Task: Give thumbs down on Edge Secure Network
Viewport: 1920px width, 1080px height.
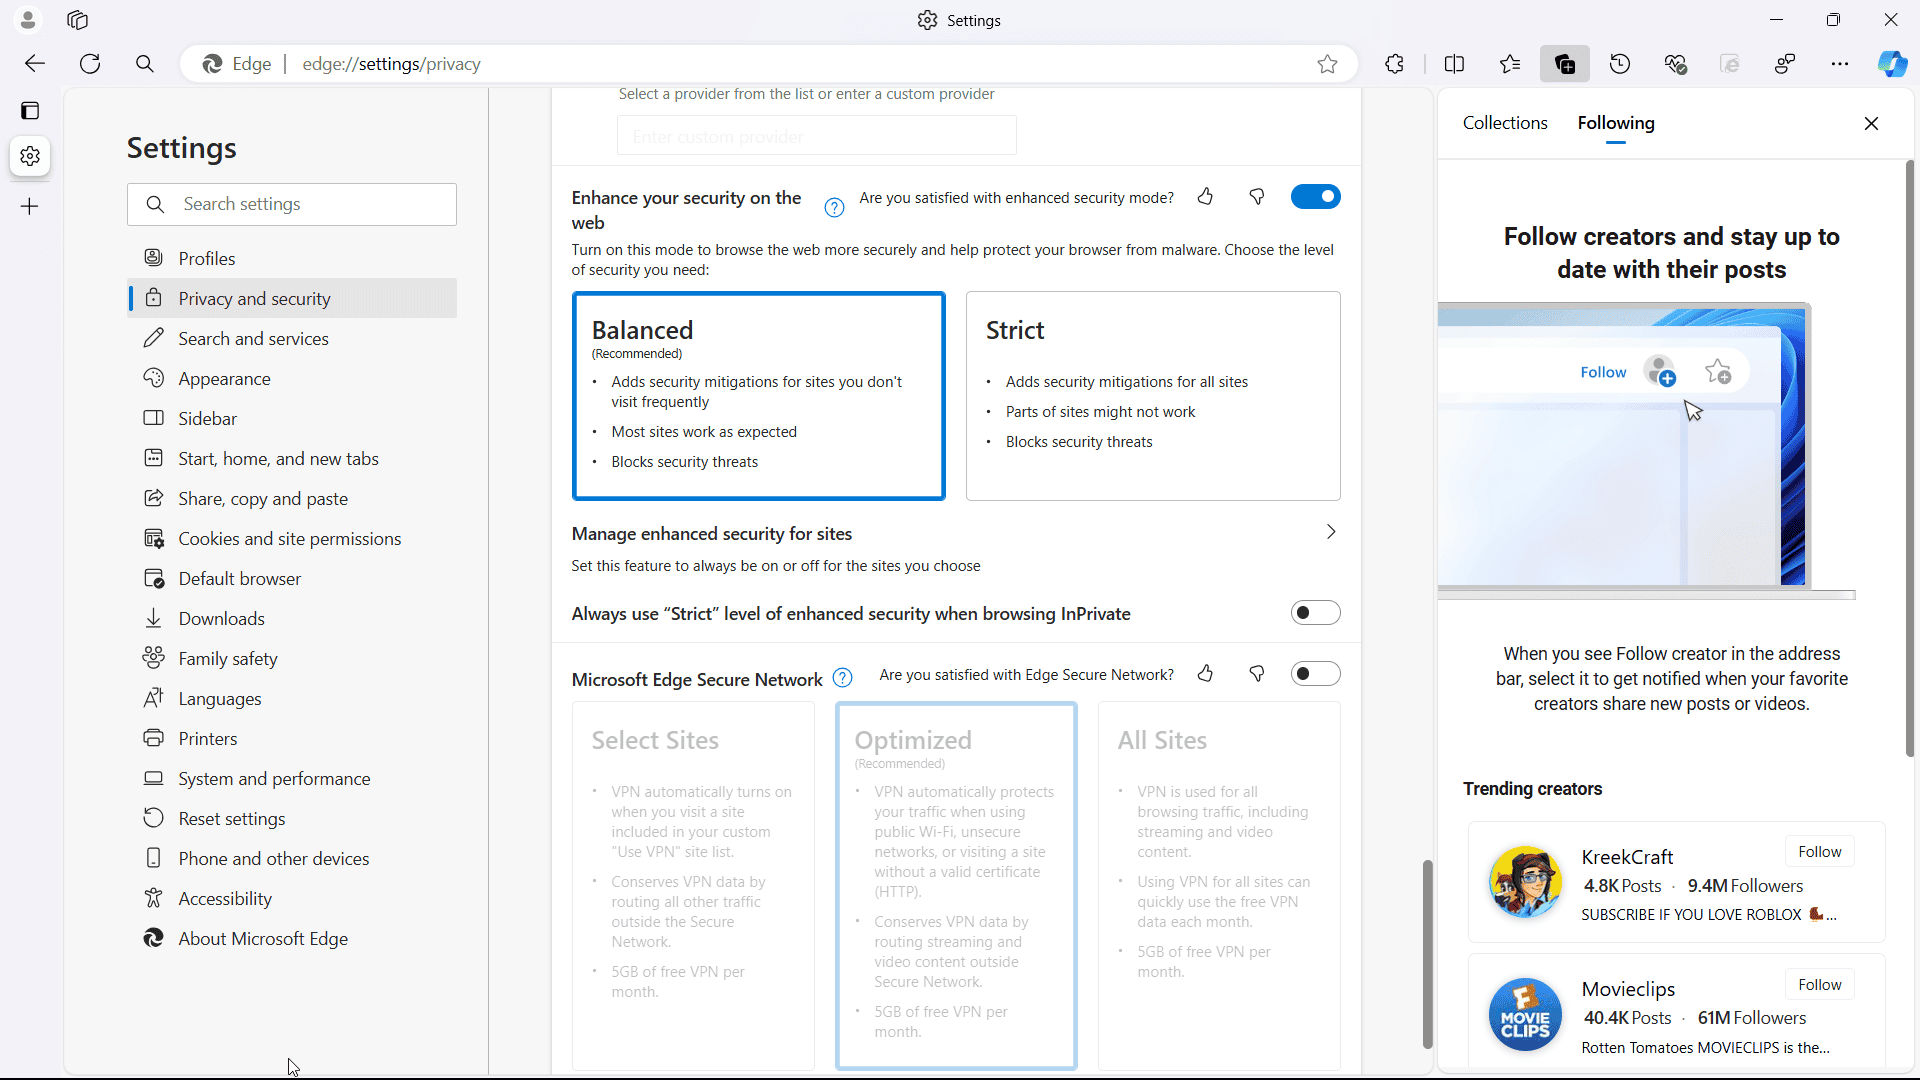Action: click(1257, 674)
